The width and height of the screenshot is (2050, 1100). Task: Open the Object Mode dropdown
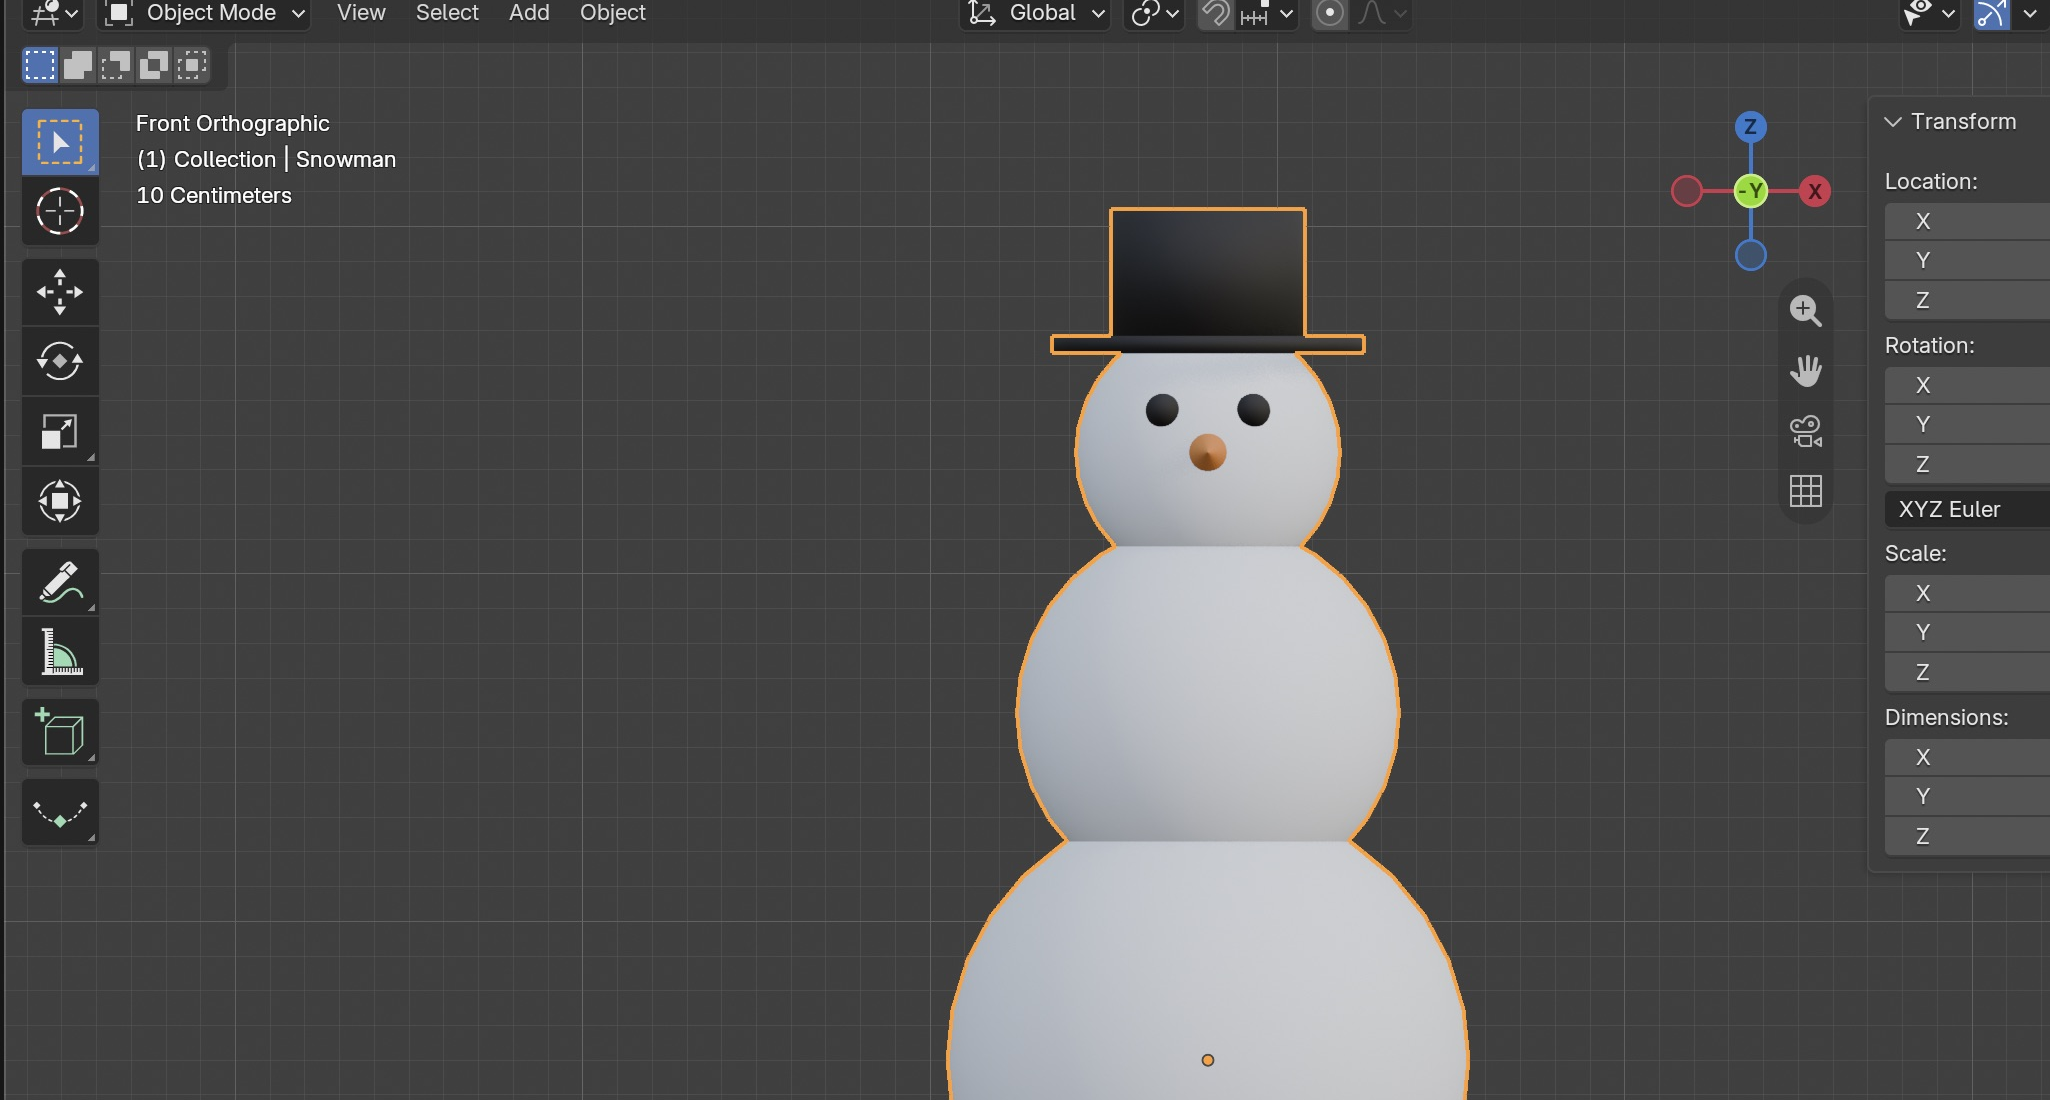click(x=204, y=13)
